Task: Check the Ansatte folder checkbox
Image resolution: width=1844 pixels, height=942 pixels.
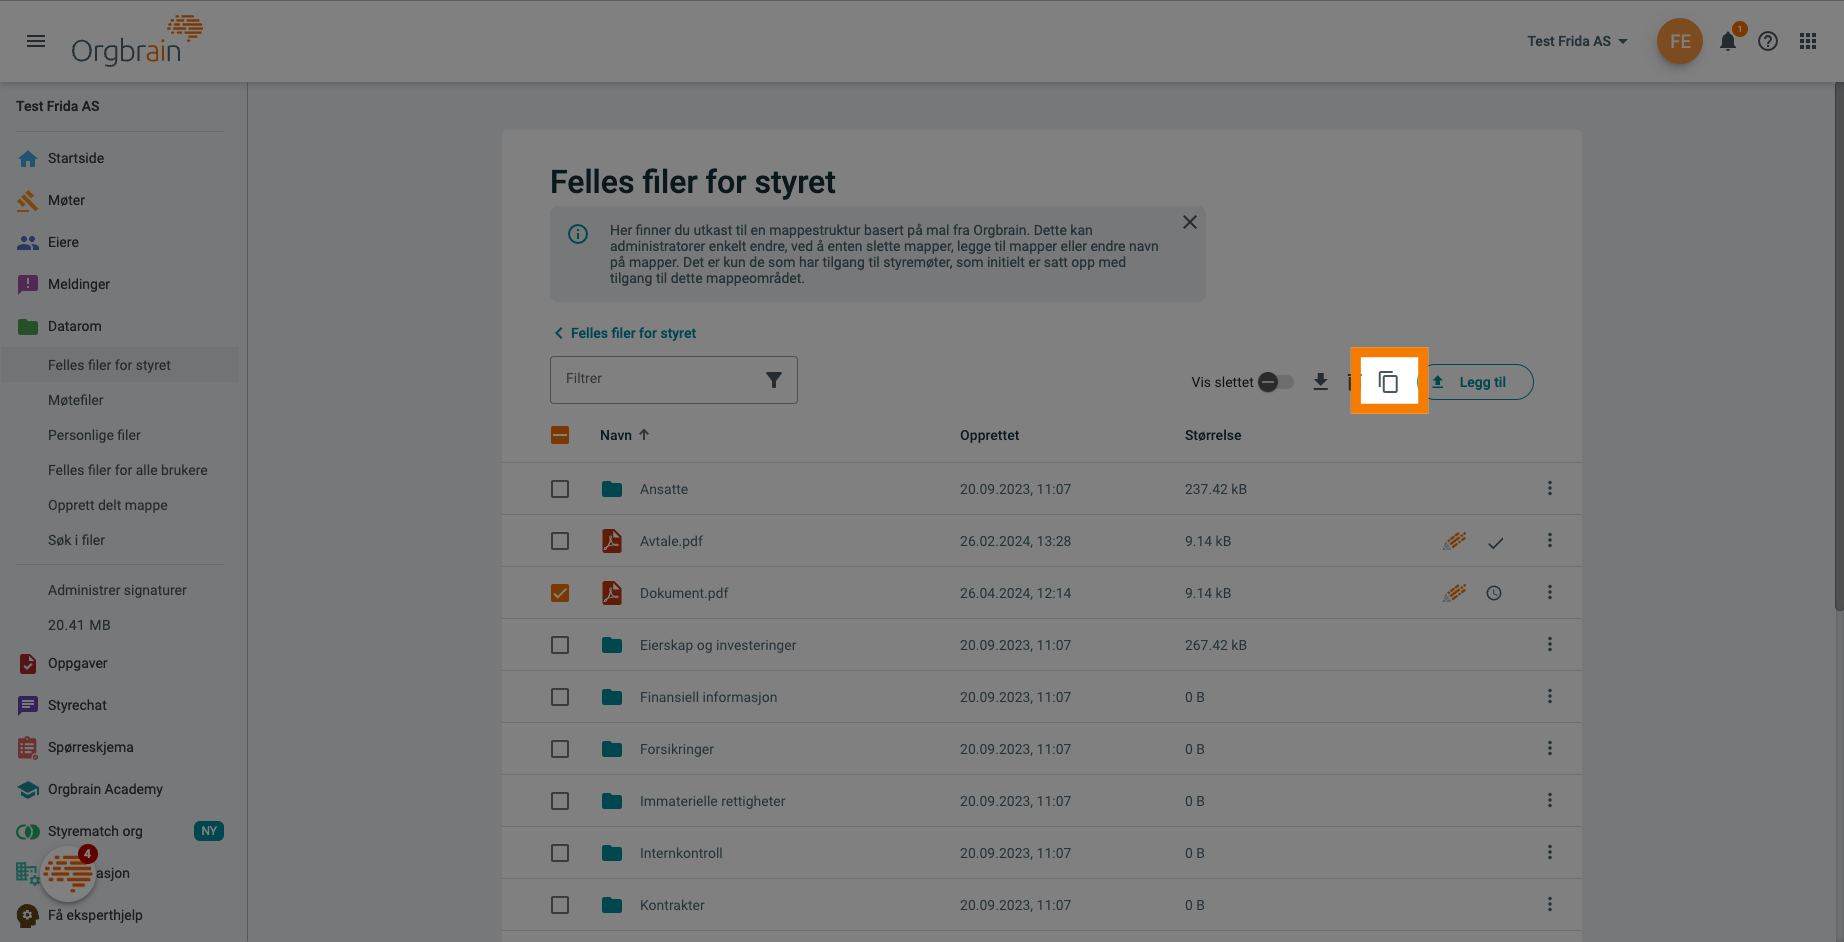Action: [560, 489]
